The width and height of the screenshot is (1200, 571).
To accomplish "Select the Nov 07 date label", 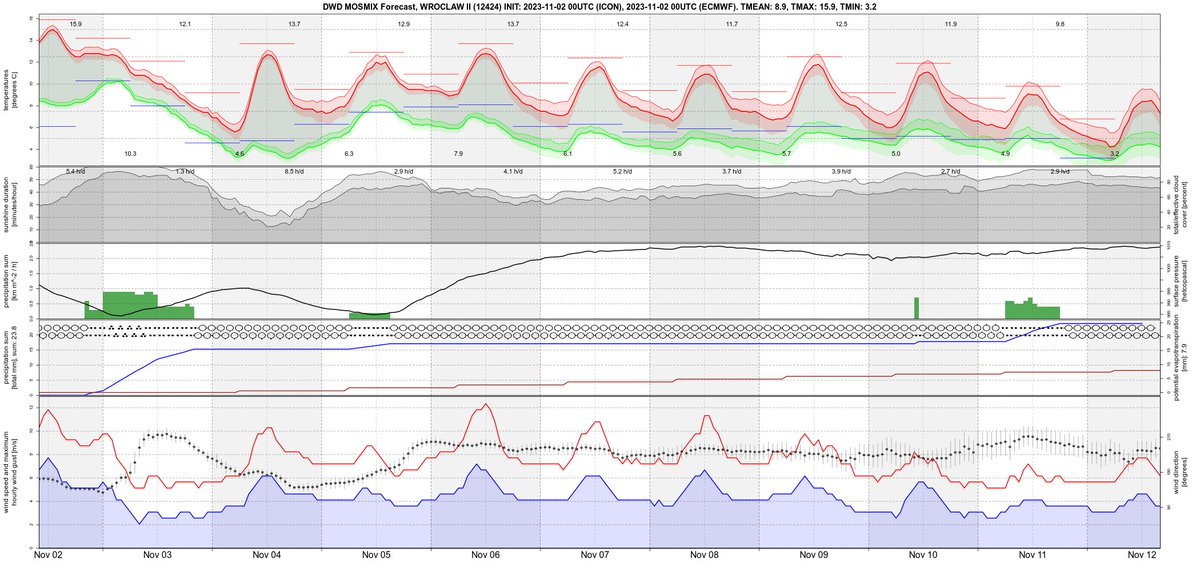I will [x=595, y=554].
